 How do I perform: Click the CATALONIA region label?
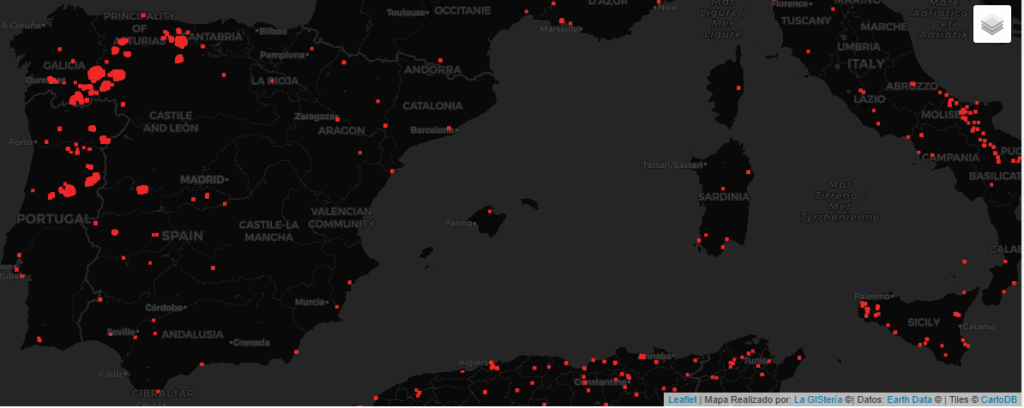point(432,106)
